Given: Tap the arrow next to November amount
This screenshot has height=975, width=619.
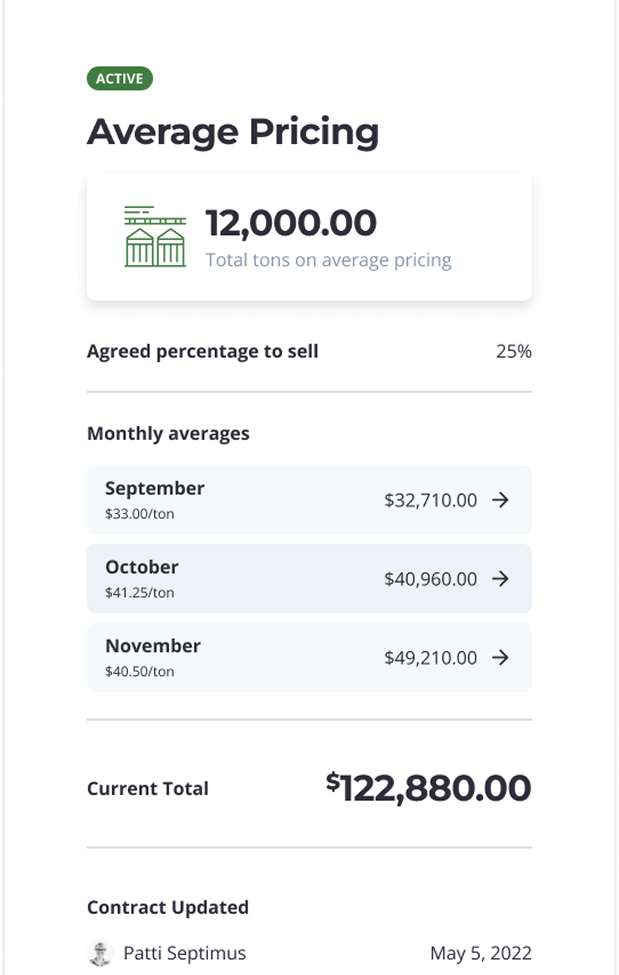Looking at the screenshot, I should pos(501,658).
